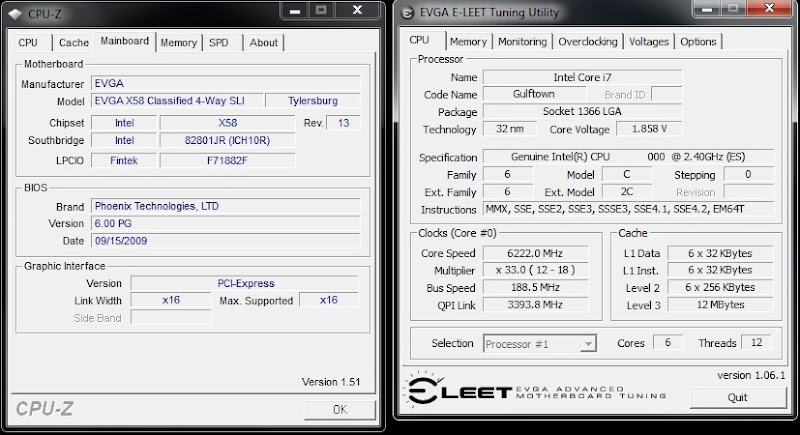Close the CPU-Z window

click(357, 10)
